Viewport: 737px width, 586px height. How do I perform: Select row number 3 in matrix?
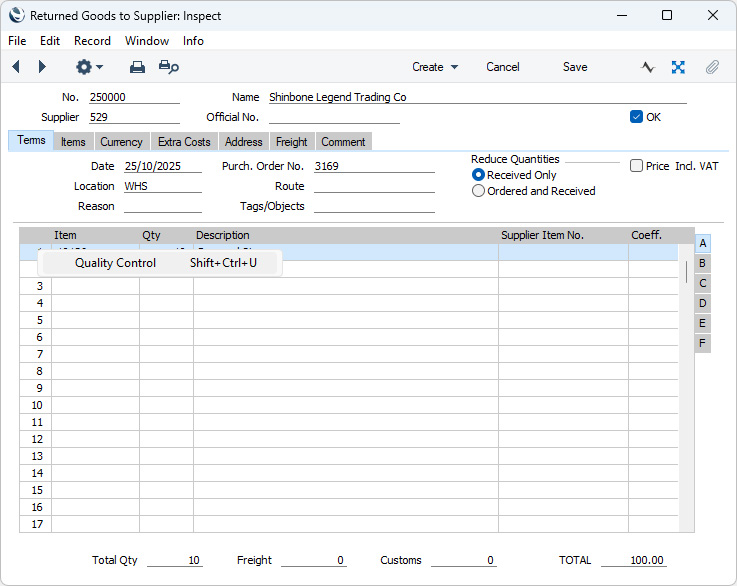coord(36,286)
